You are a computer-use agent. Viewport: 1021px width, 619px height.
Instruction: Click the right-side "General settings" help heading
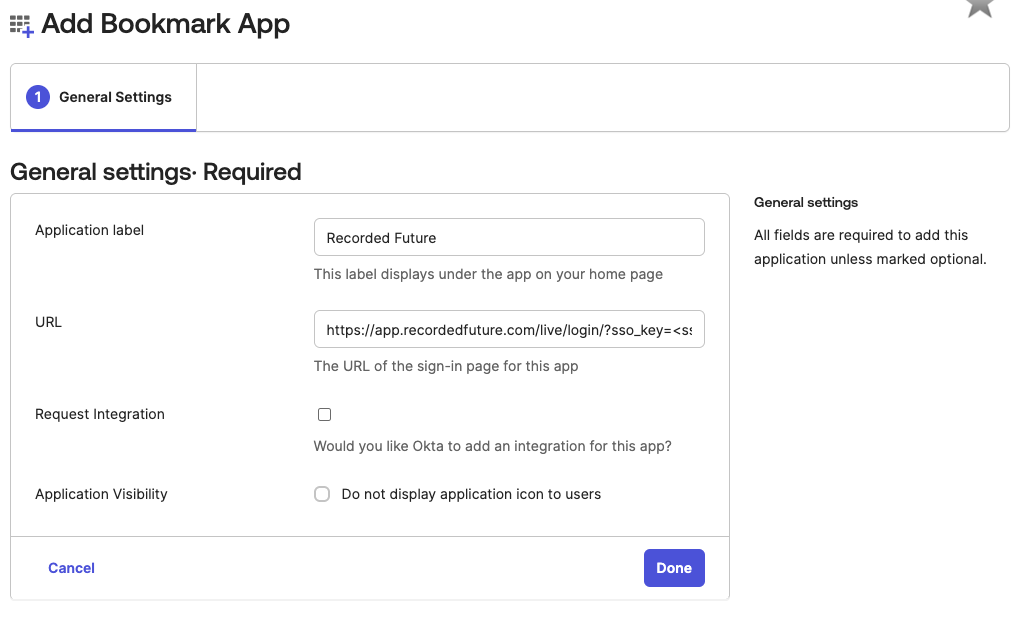[805, 202]
